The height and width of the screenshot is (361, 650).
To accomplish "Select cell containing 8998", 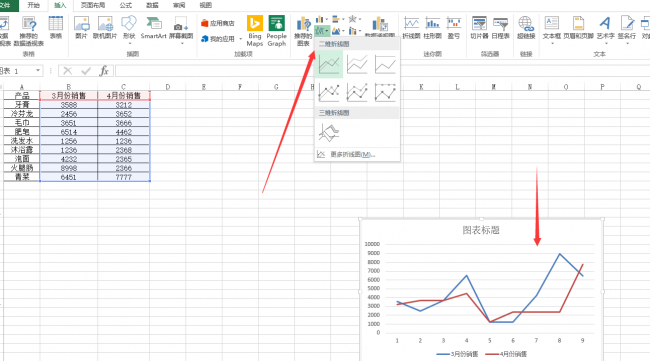I will [x=68, y=168].
